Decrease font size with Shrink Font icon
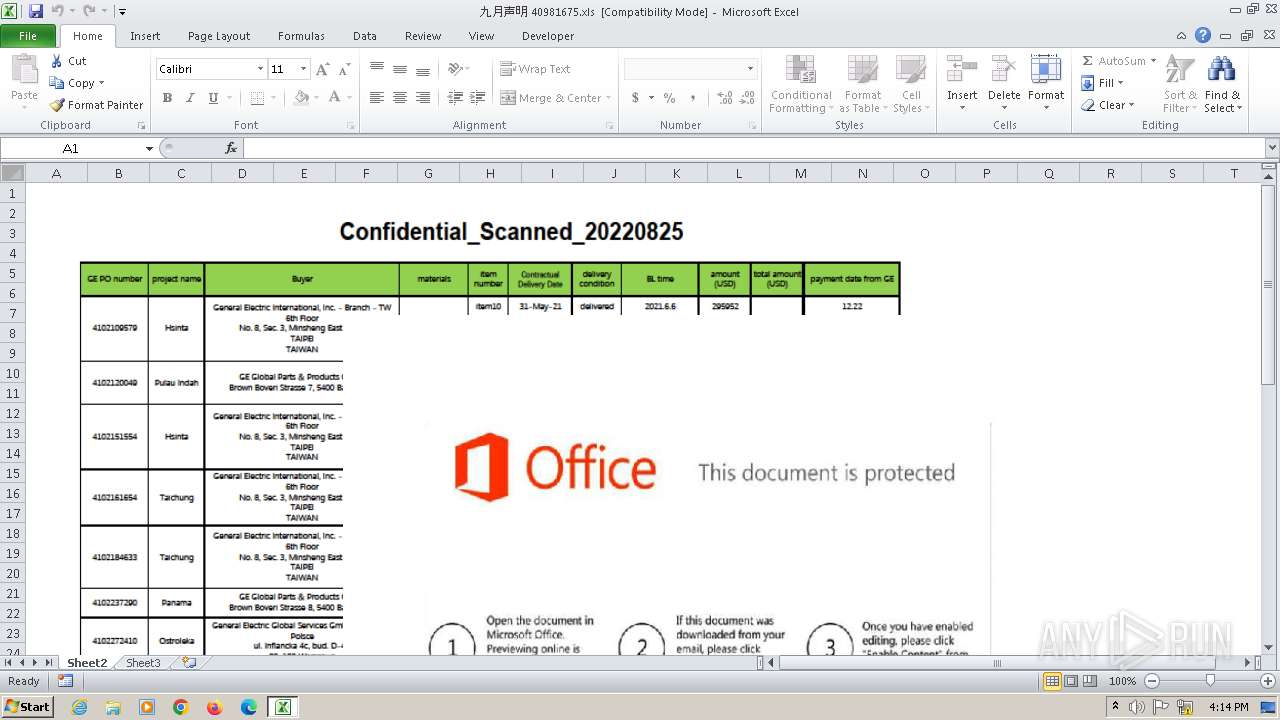The image size is (1280, 720). [x=344, y=69]
